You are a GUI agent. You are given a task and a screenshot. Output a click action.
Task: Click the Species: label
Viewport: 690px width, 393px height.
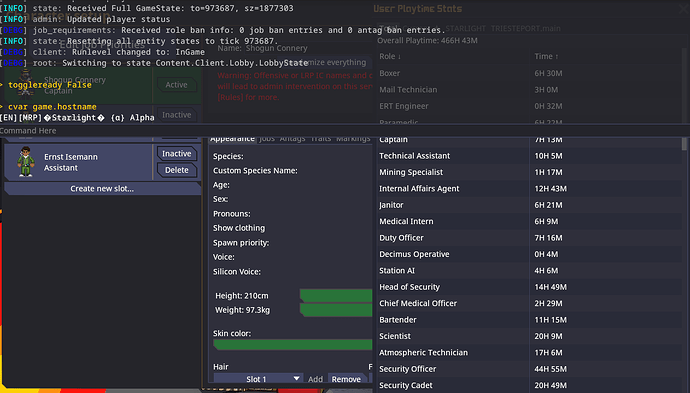(x=228, y=156)
